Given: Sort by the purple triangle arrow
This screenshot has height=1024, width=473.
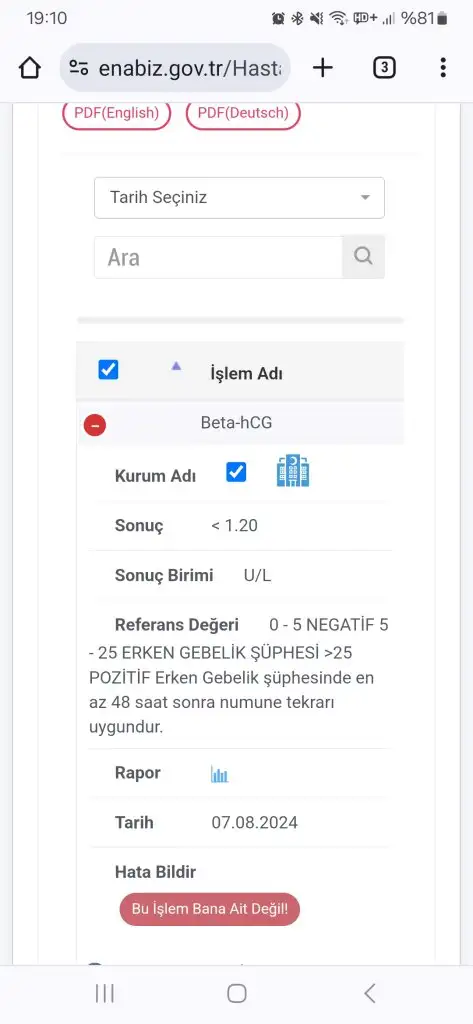Looking at the screenshot, I should pyautogui.click(x=176, y=366).
